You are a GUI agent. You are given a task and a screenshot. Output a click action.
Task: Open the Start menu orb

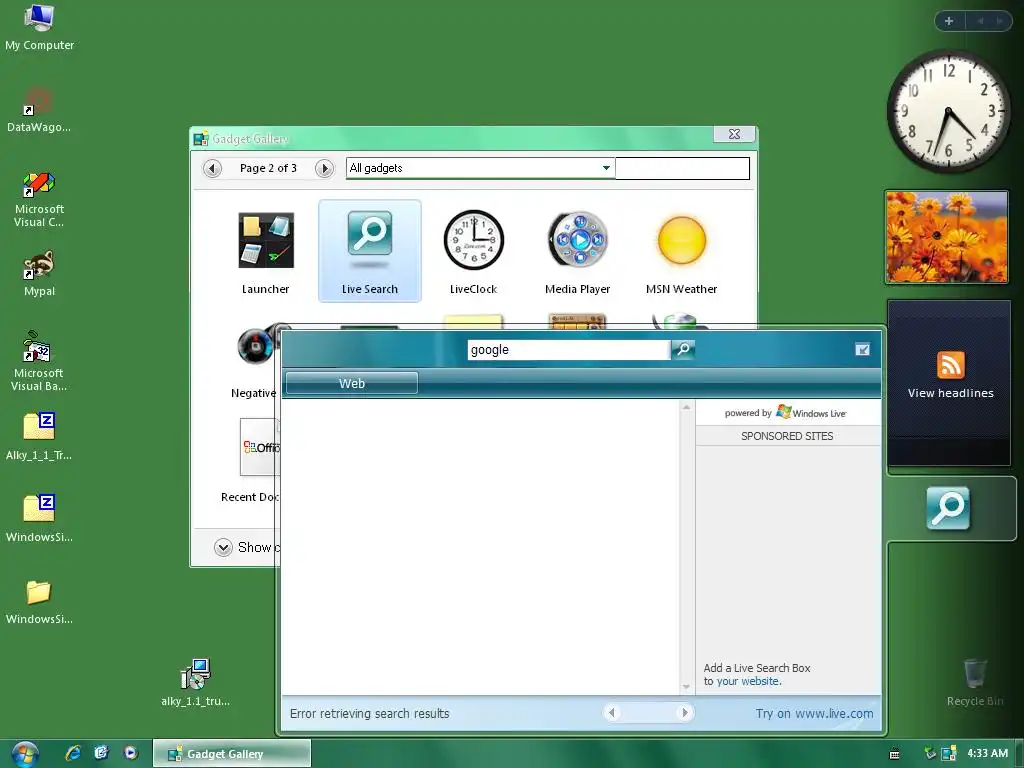pos(24,754)
